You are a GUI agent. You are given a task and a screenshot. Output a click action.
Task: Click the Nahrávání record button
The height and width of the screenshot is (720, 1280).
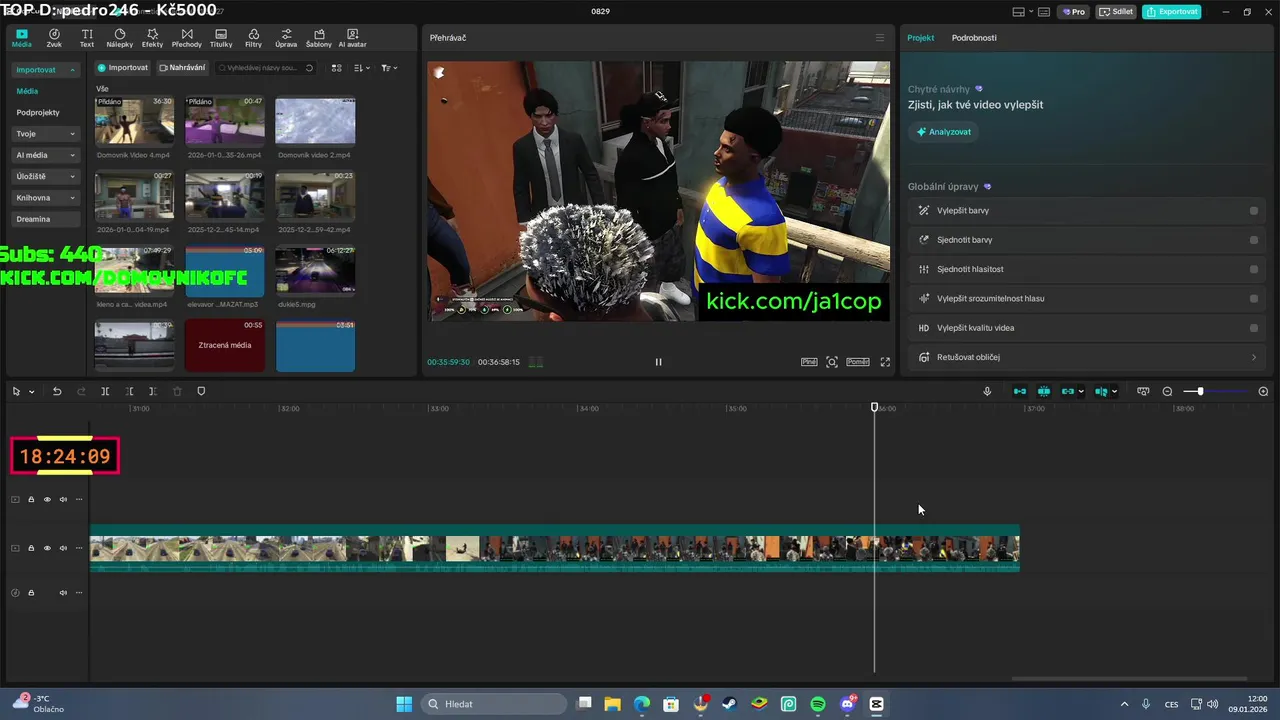click(182, 68)
